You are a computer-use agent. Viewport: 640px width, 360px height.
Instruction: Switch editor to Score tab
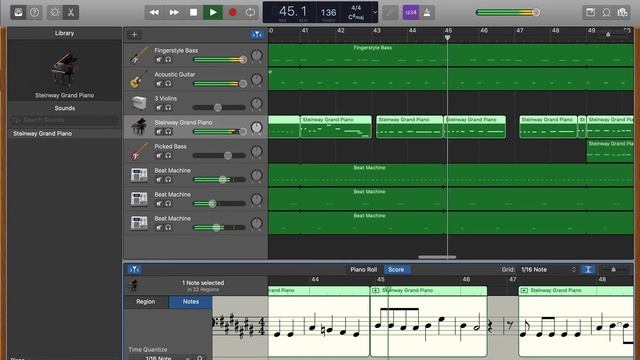point(396,269)
